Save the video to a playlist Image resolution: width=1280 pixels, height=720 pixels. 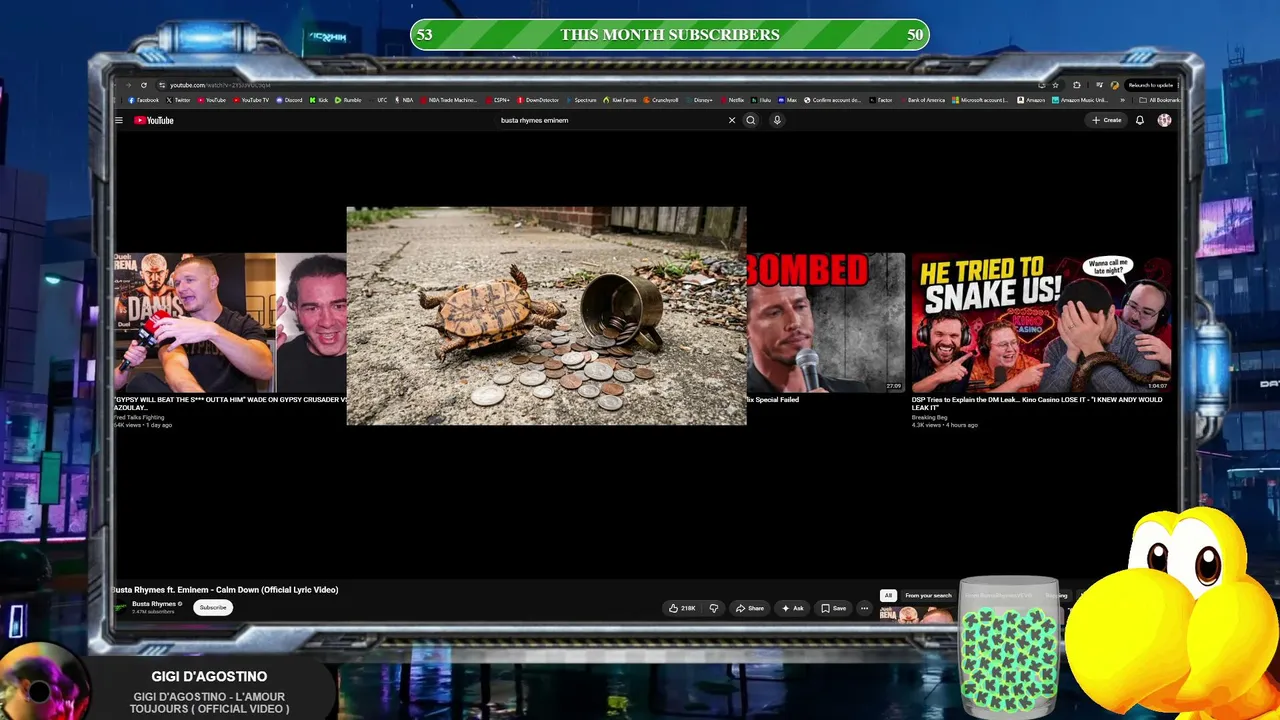coord(834,608)
